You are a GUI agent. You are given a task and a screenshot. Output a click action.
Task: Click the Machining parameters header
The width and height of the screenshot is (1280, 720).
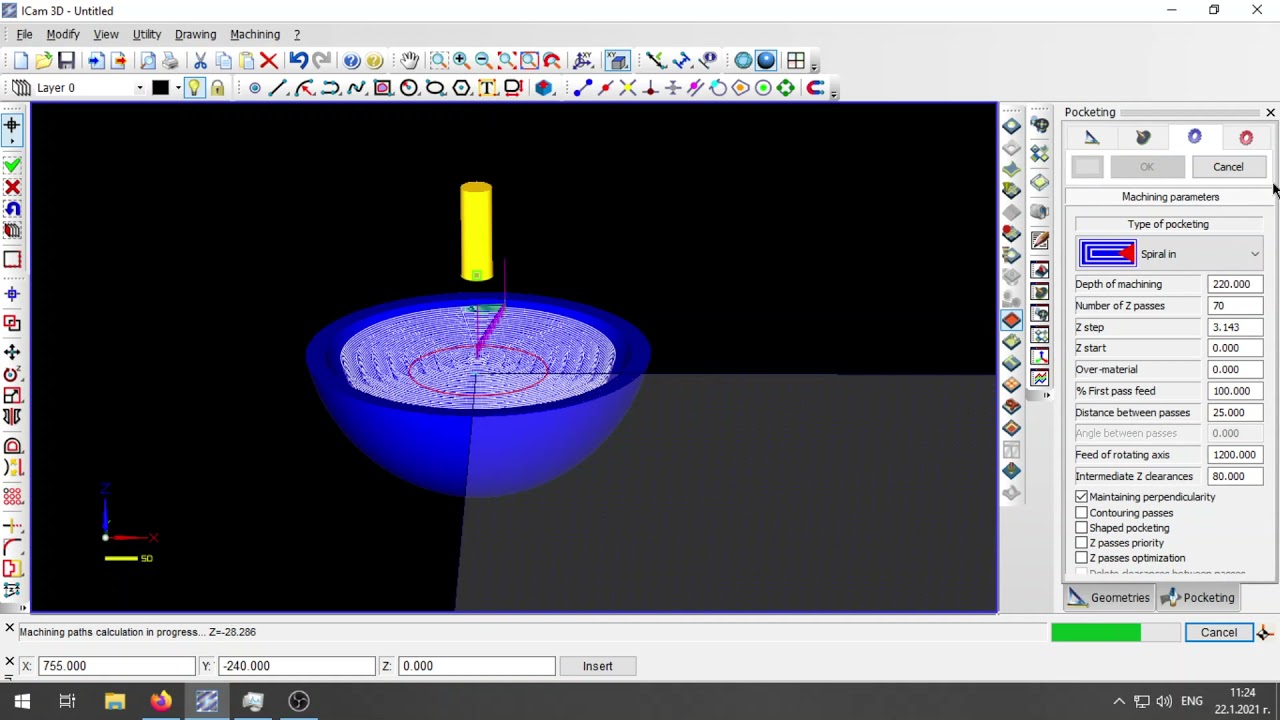(x=1170, y=197)
